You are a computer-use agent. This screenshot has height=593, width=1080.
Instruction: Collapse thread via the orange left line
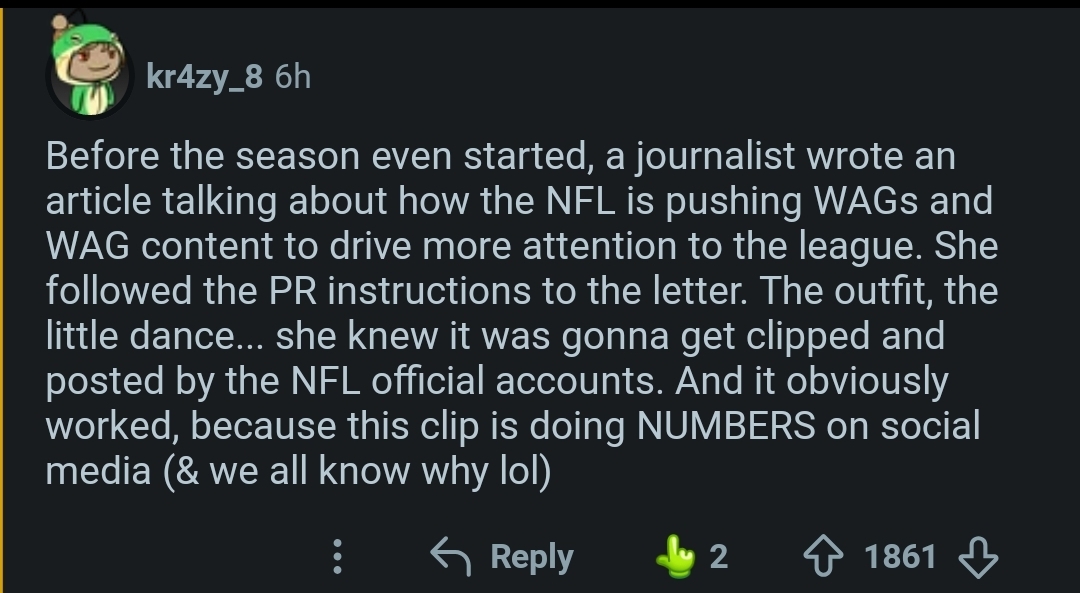tap(1, 301)
